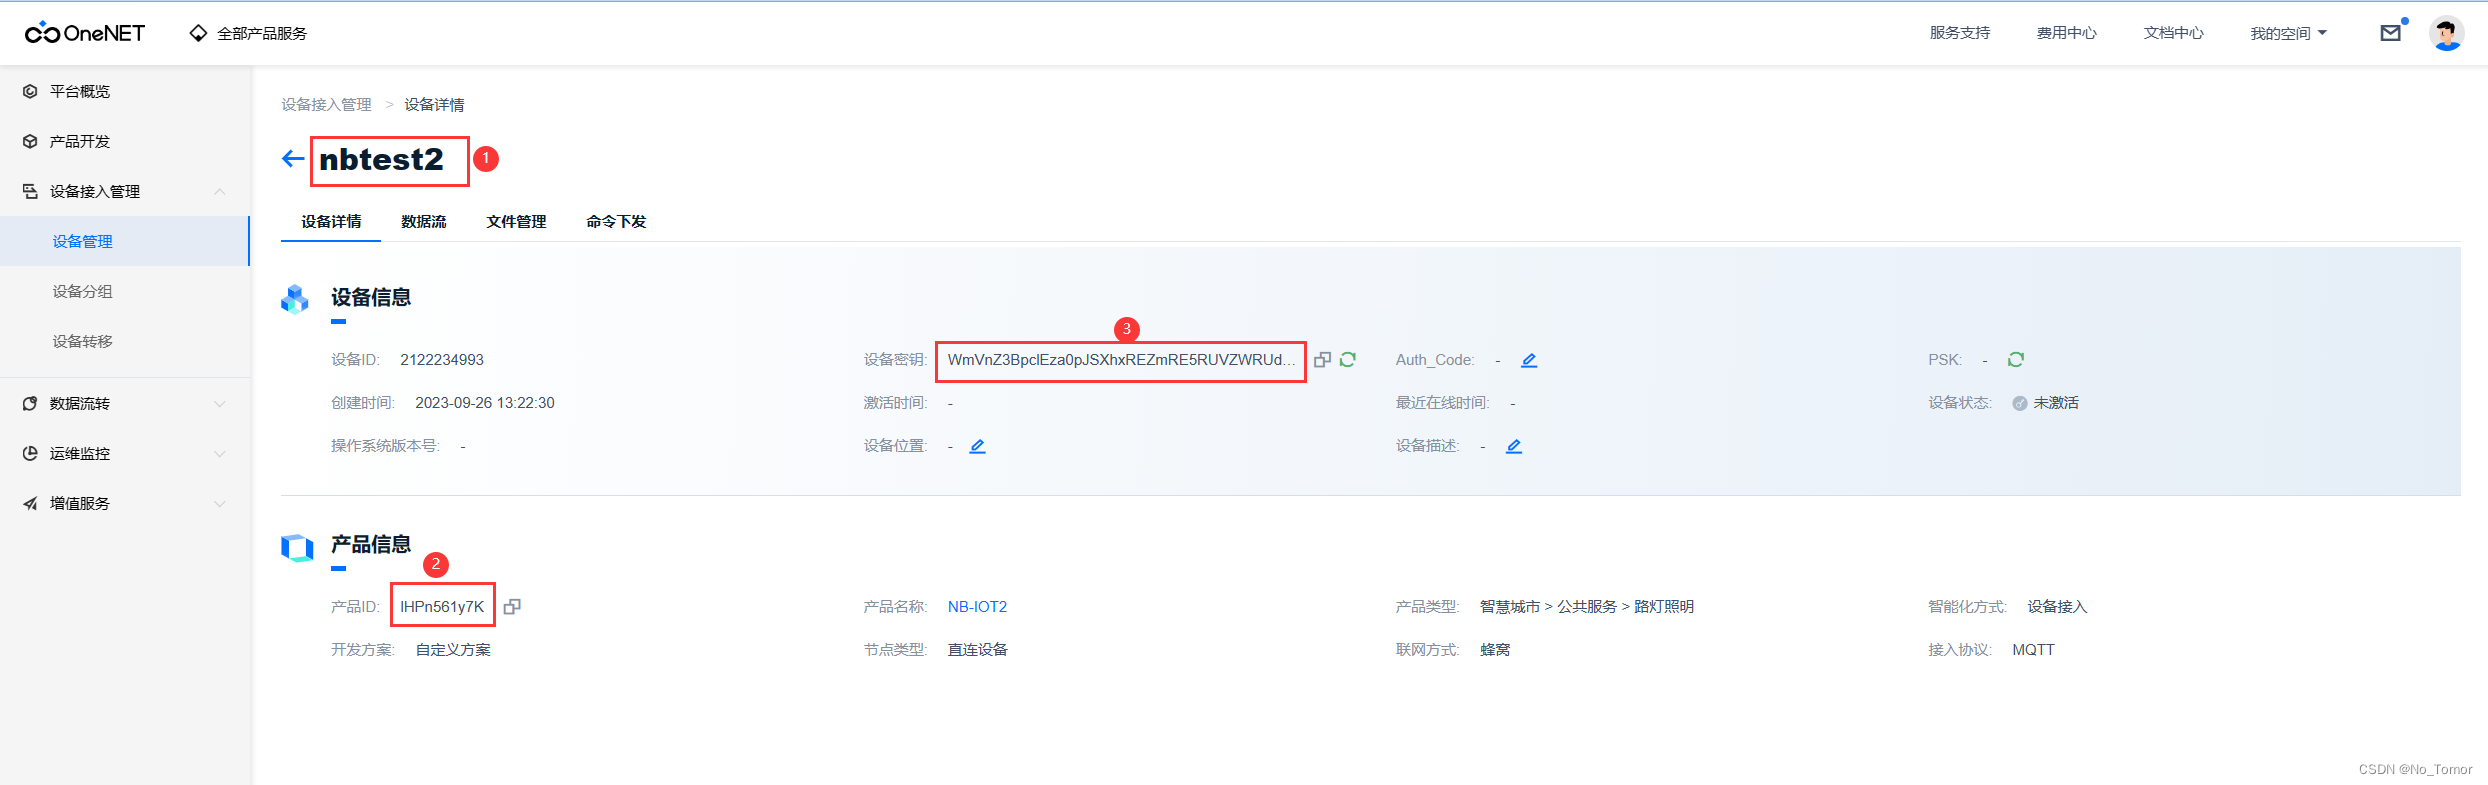Click the nbtest2 device title

click(x=381, y=160)
